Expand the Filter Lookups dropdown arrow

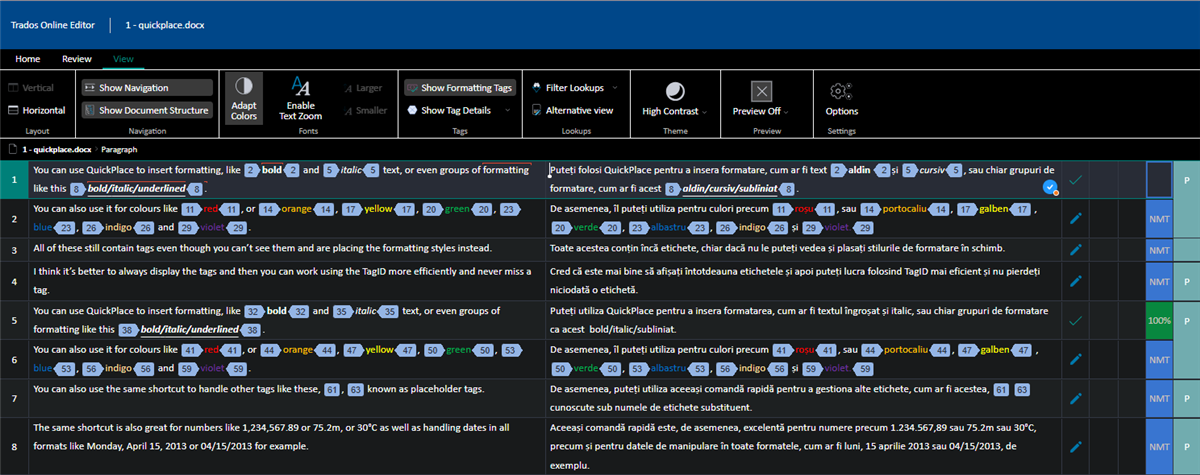615,88
